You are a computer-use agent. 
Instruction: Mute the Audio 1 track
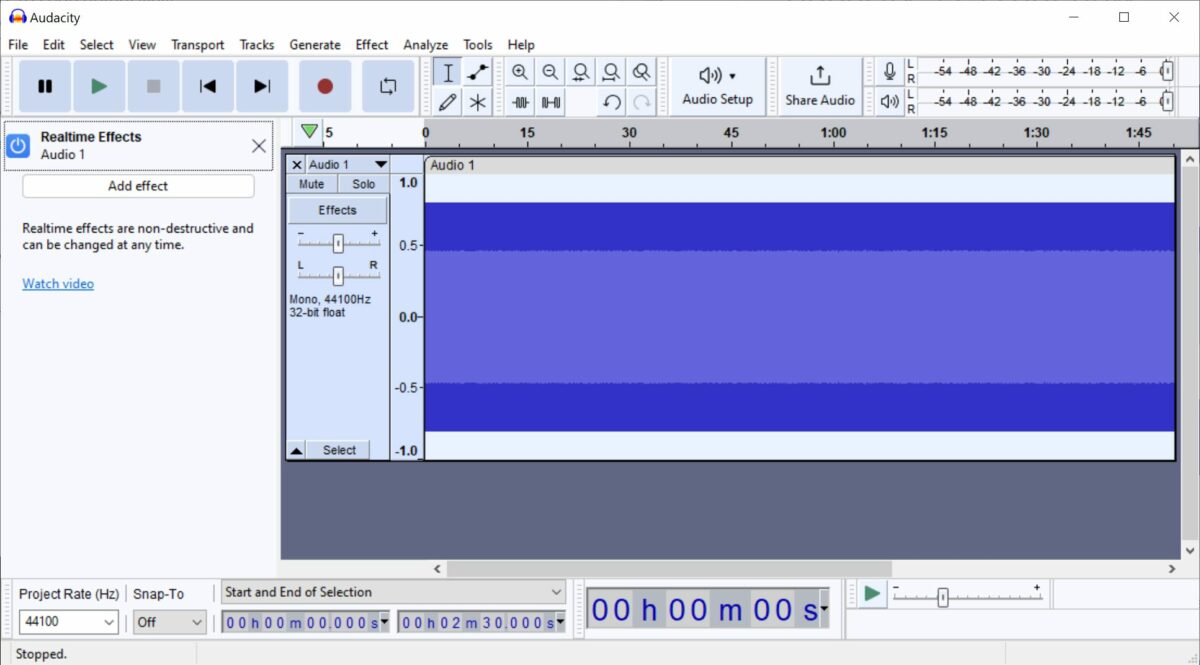pos(310,183)
